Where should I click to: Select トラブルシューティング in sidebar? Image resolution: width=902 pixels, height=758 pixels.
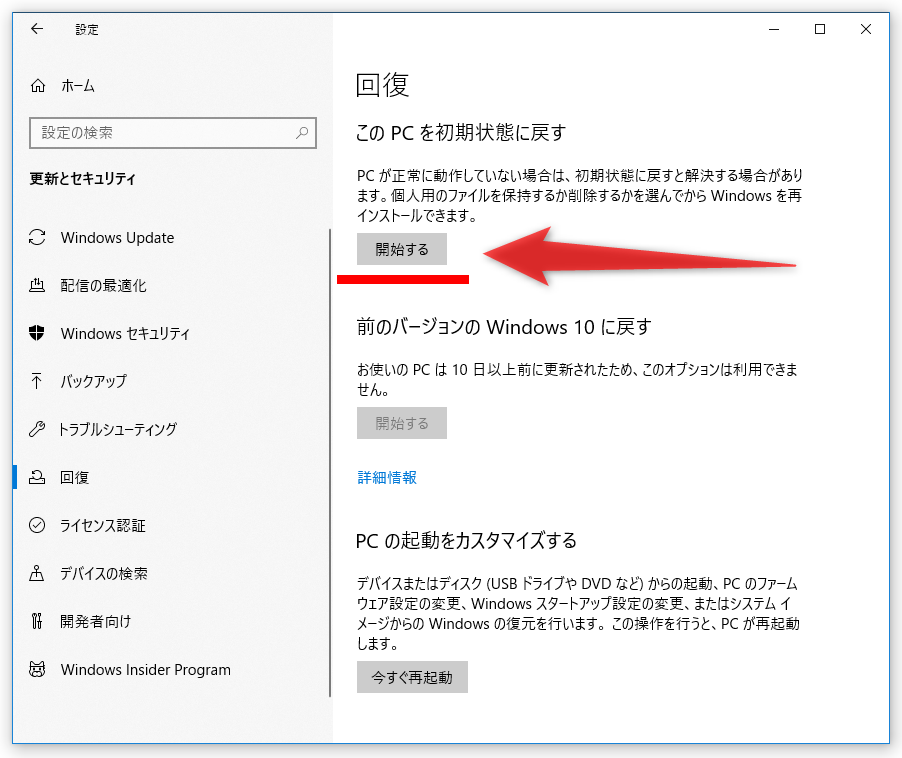point(117,429)
